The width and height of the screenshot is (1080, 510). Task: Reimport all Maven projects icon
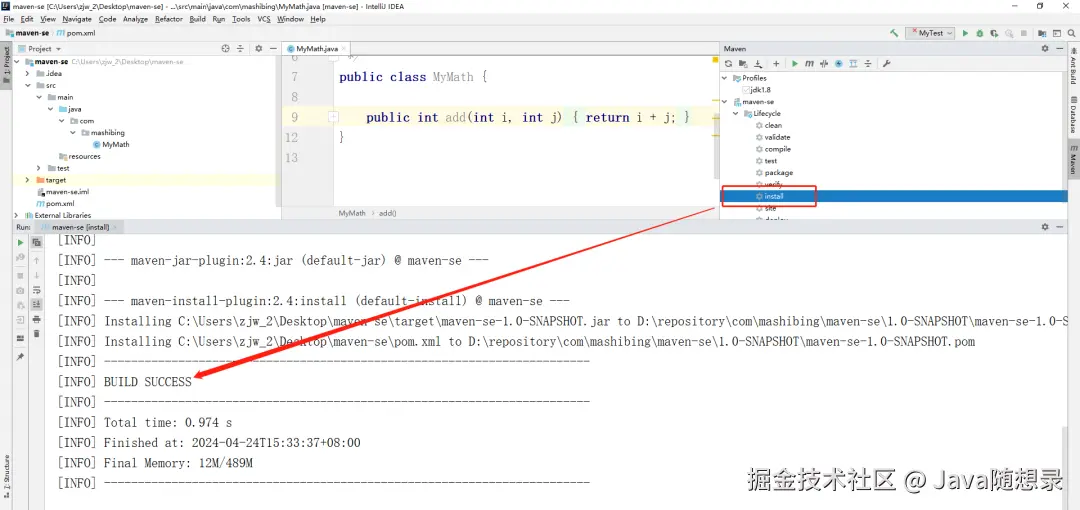click(x=729, y=63)
